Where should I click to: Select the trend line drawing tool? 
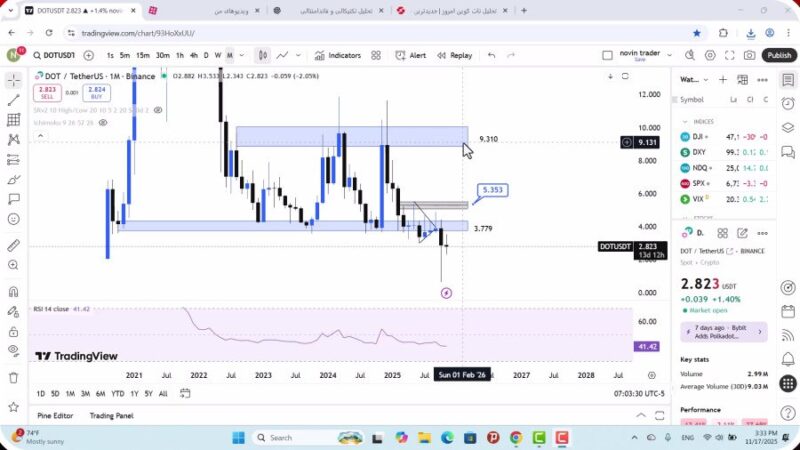click(x=13, y=100)
